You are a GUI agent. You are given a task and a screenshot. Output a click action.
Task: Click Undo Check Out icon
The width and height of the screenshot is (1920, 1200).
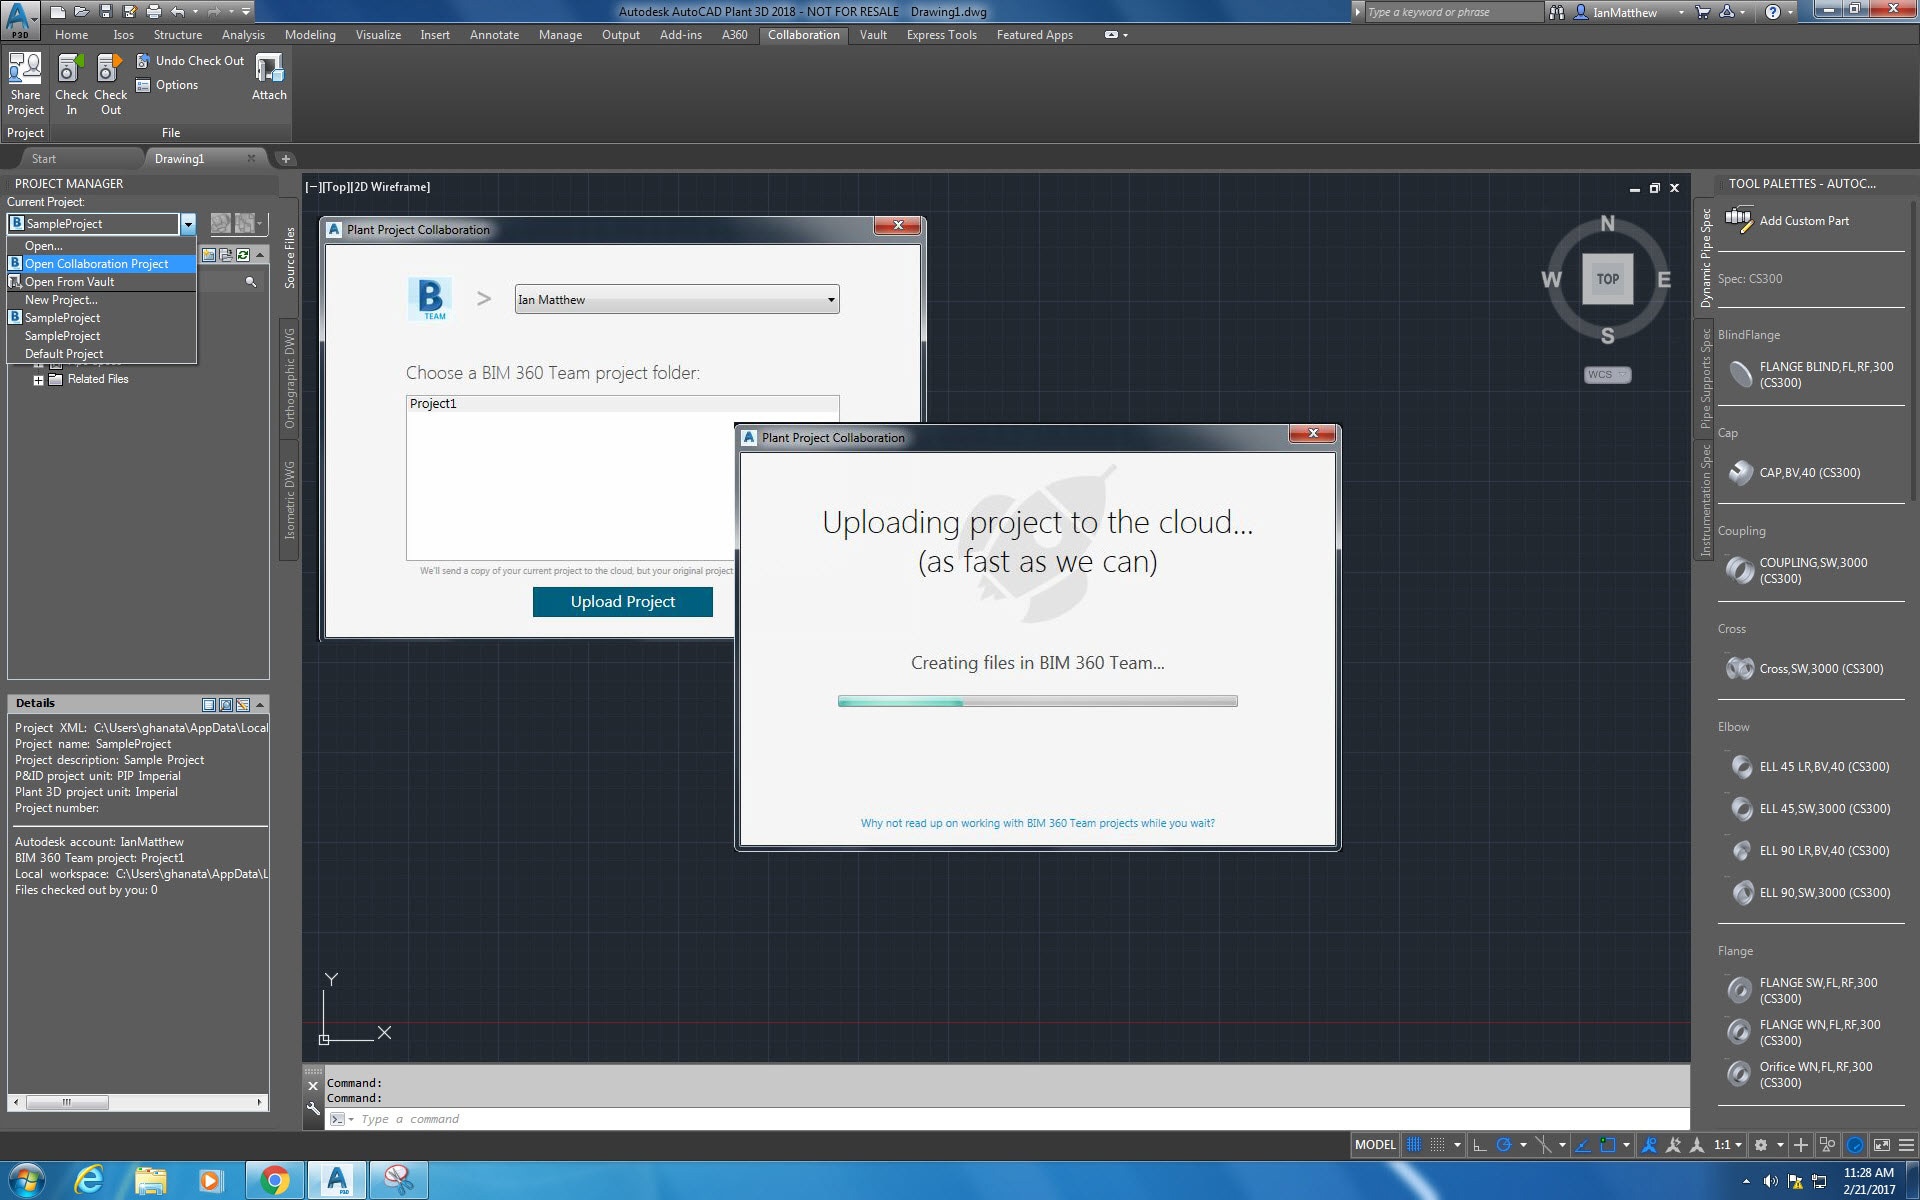tap(143, 61)
